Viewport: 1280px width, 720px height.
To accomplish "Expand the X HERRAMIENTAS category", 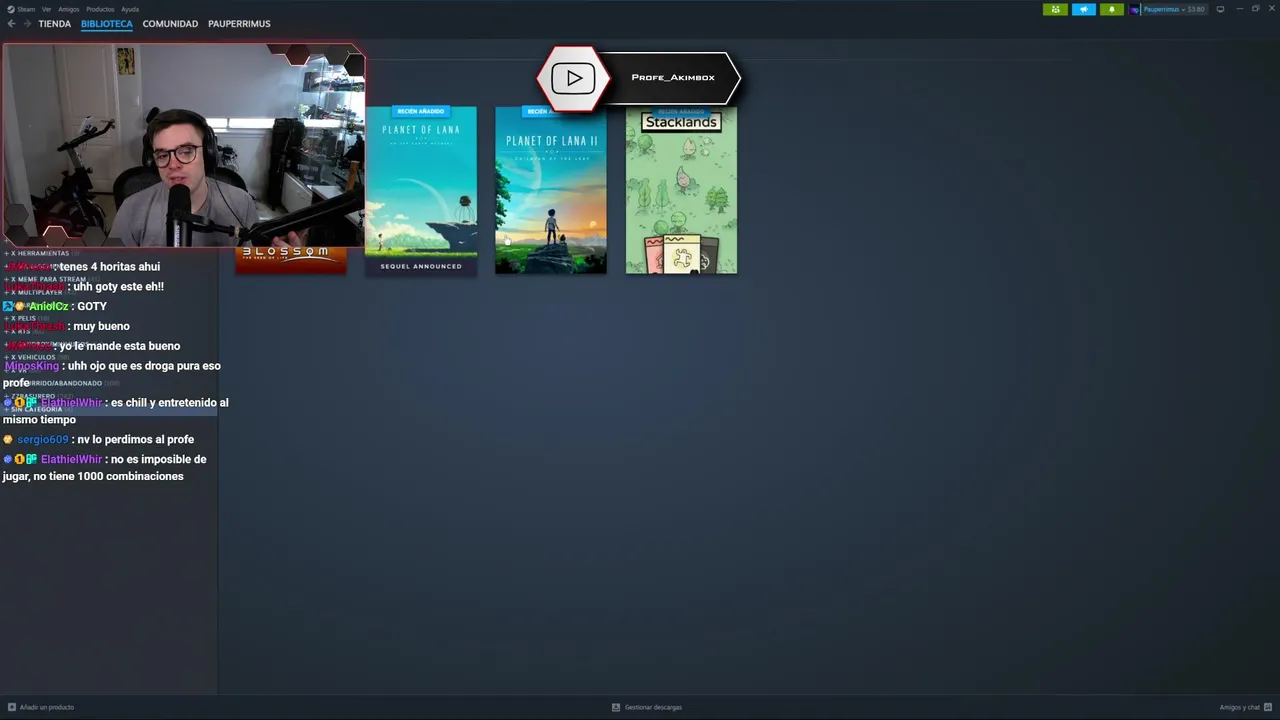I will click(x=40, y=253).
